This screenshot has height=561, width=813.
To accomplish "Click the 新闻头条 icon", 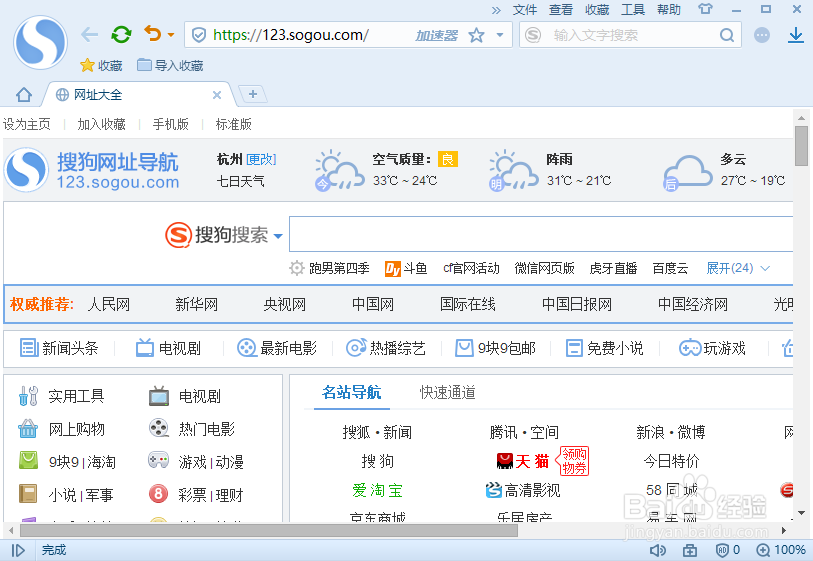I will pyautogui.click(x=29, y=347).
